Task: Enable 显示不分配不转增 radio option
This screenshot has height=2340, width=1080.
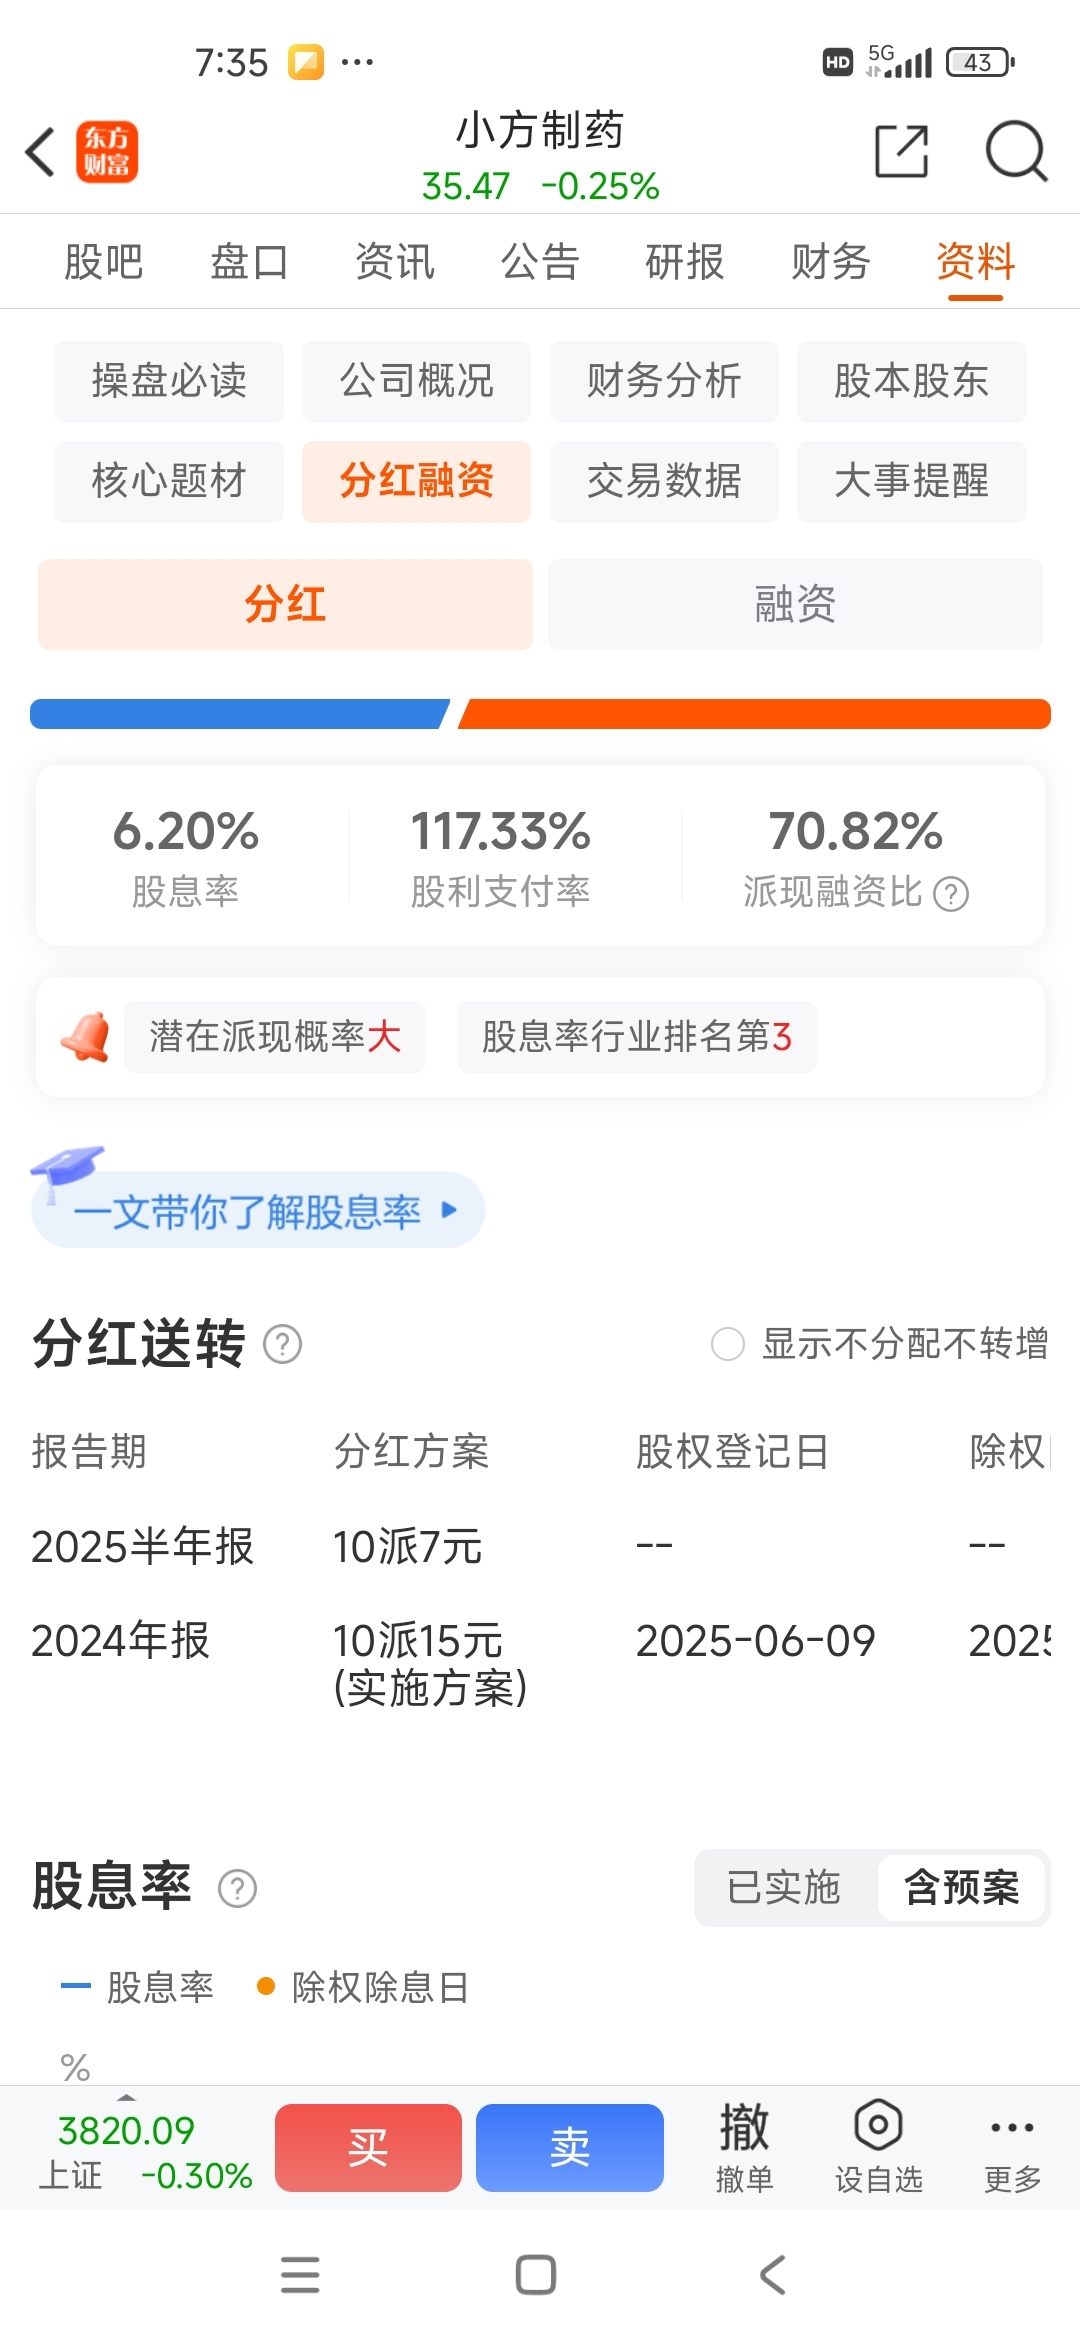Action: pos(728,1344)
